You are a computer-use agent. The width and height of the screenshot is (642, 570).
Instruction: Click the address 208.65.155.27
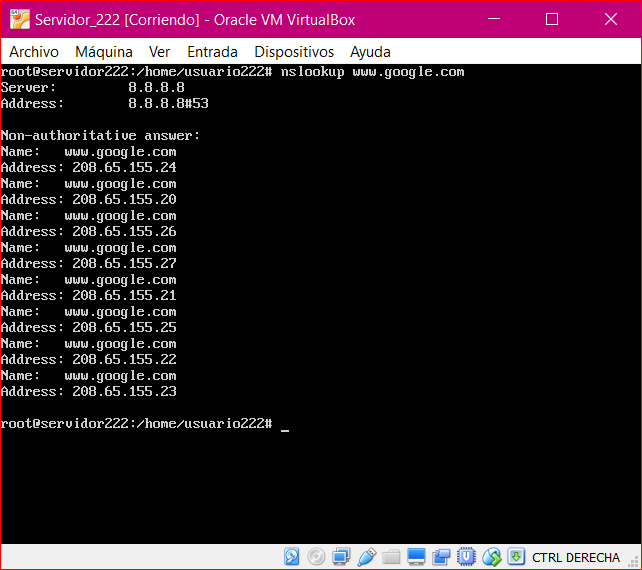click(x=124, y=263)
